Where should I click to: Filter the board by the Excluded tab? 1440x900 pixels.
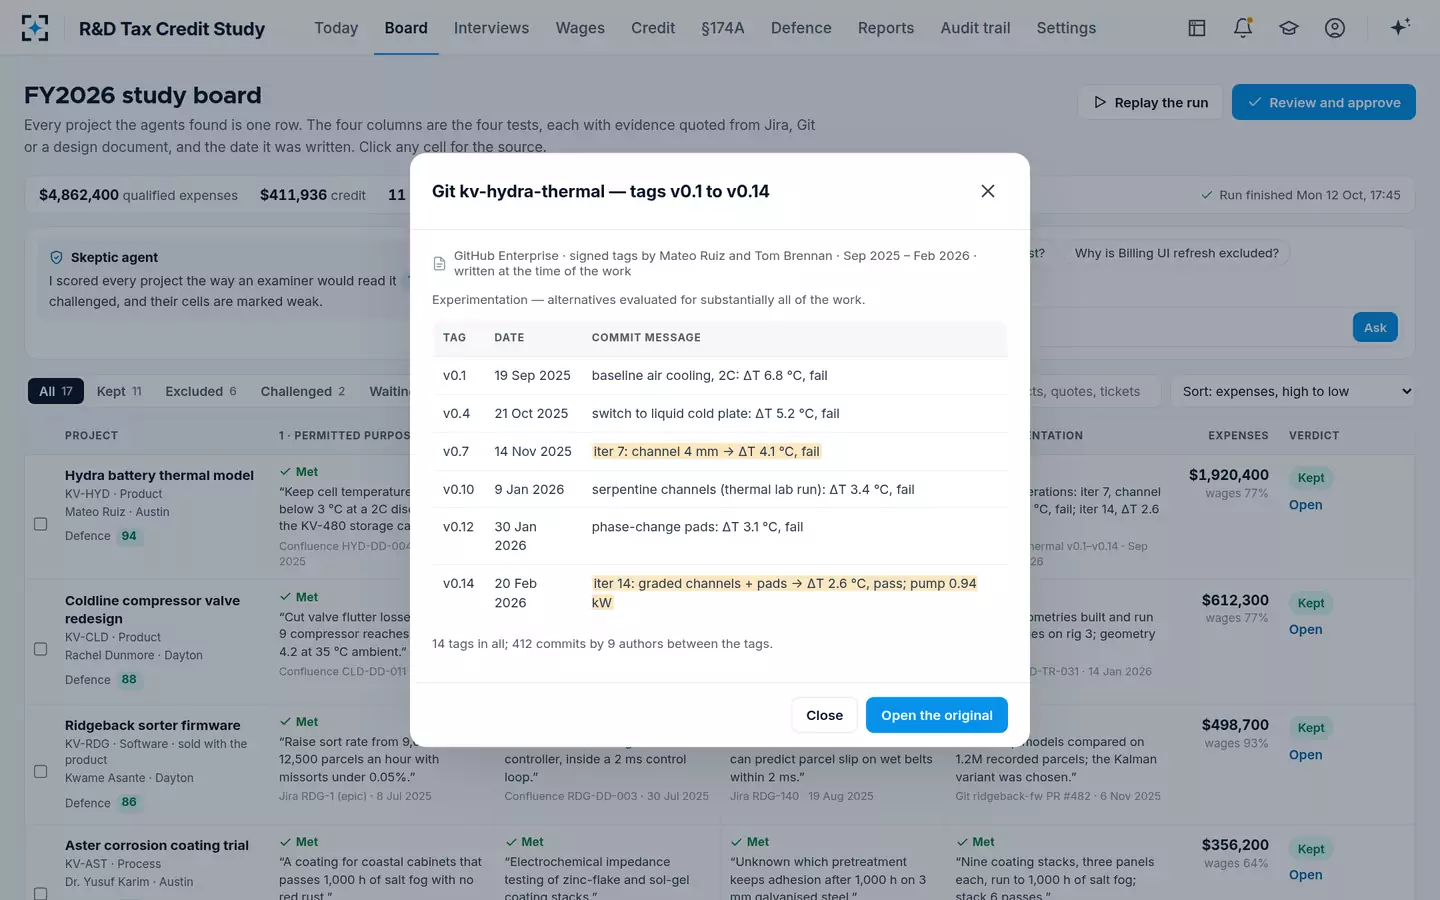[201, 391]
